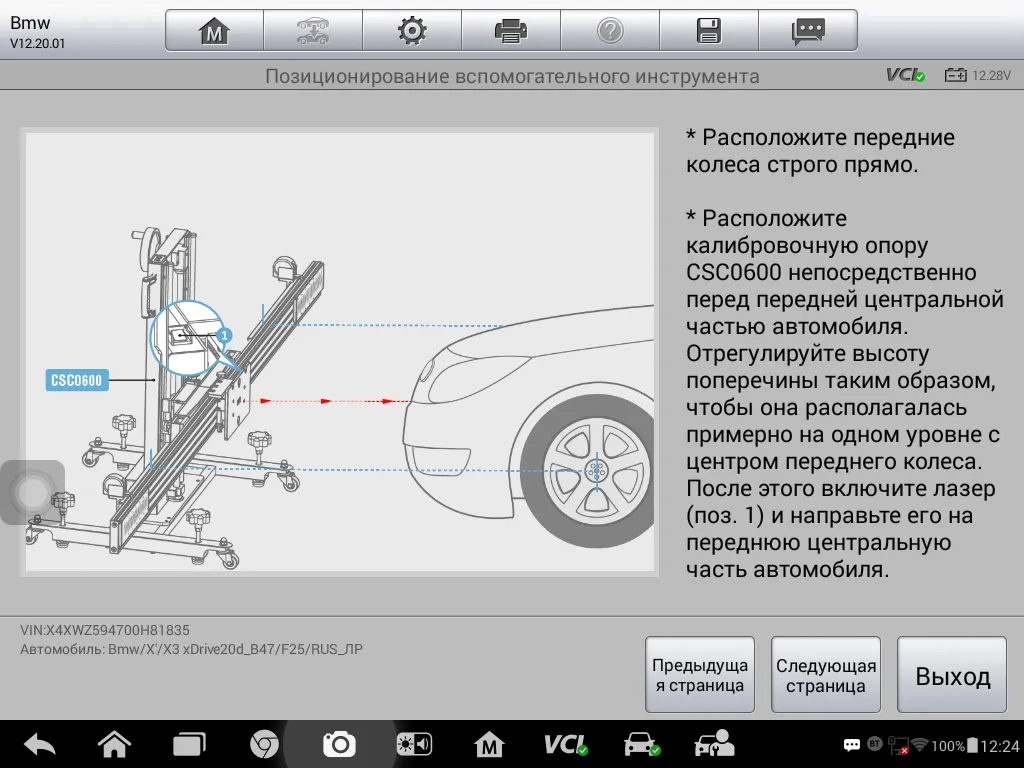
Task: Tap Wi-Fi signal status icon
Action: coord(920,744)
